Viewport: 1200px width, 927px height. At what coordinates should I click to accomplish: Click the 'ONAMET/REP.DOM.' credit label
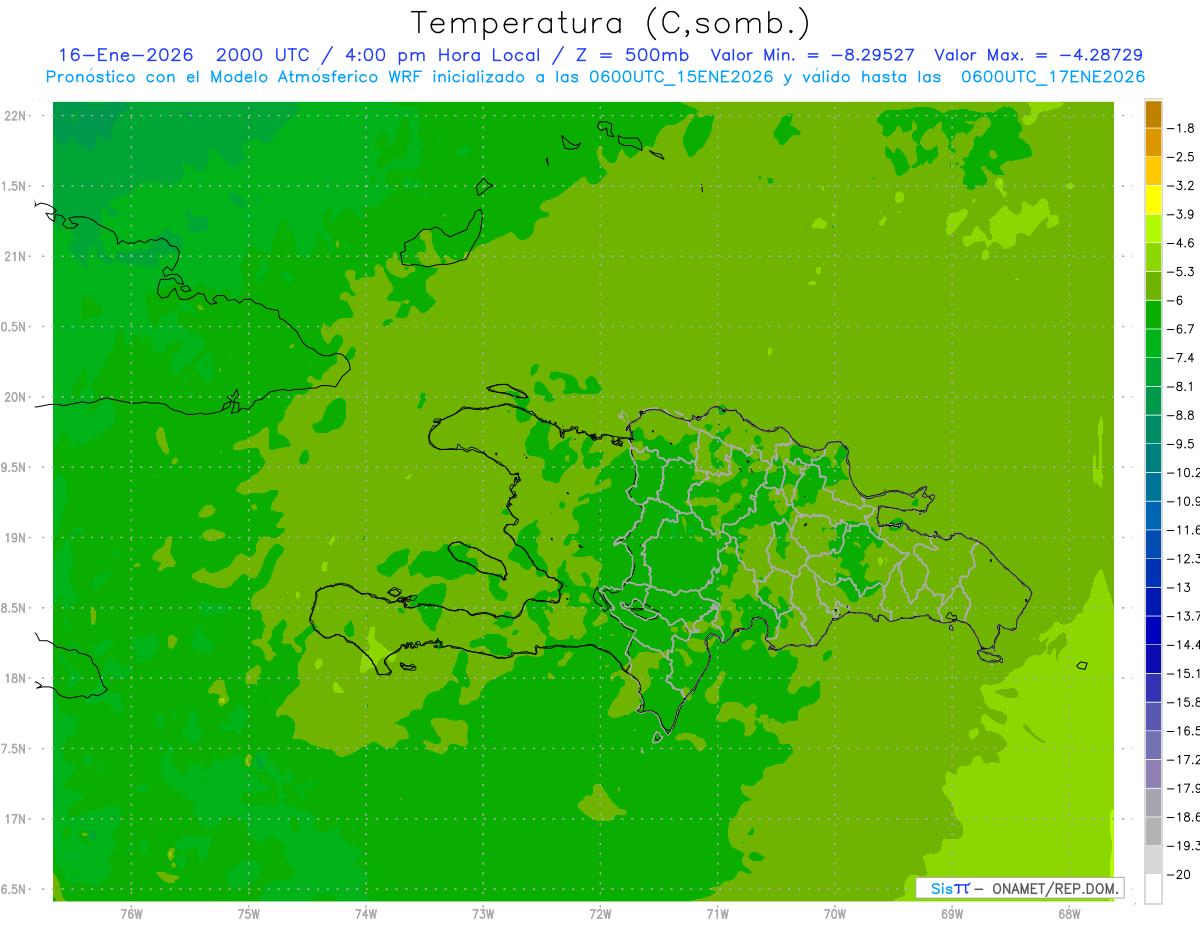[x=1055, y=888]
